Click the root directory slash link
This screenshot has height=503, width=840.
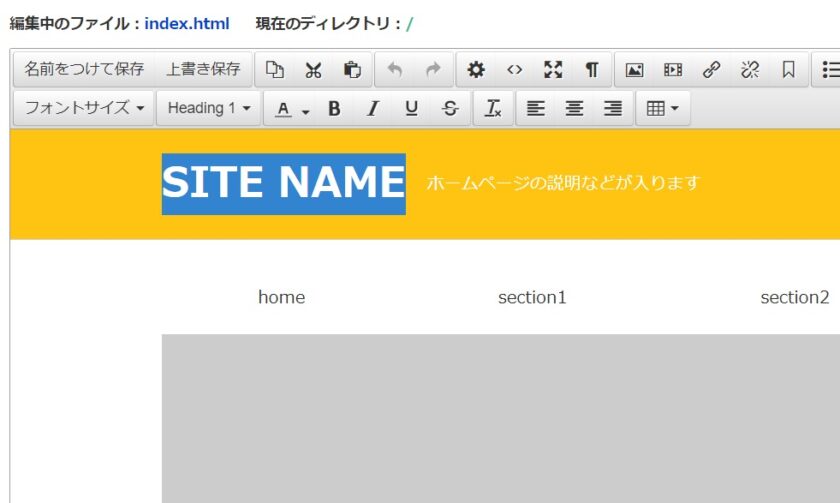coord(410,24)
